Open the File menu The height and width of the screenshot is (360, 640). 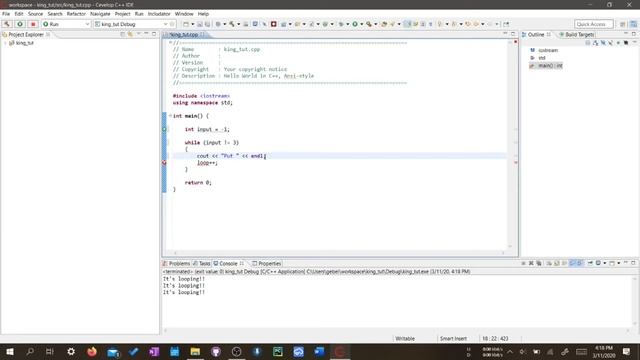click(6, 14)
